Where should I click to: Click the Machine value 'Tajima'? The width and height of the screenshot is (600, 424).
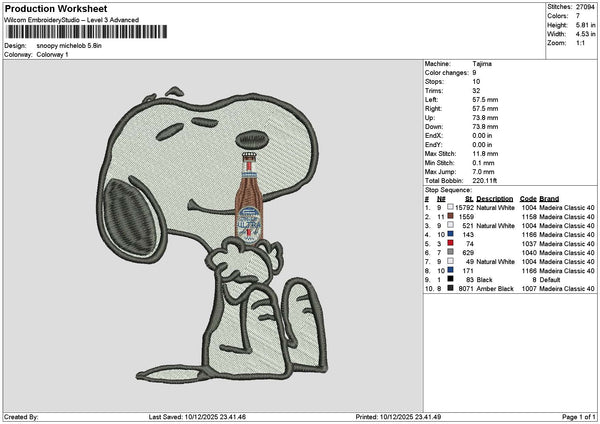pyautogui.click(x=482, y=64)
